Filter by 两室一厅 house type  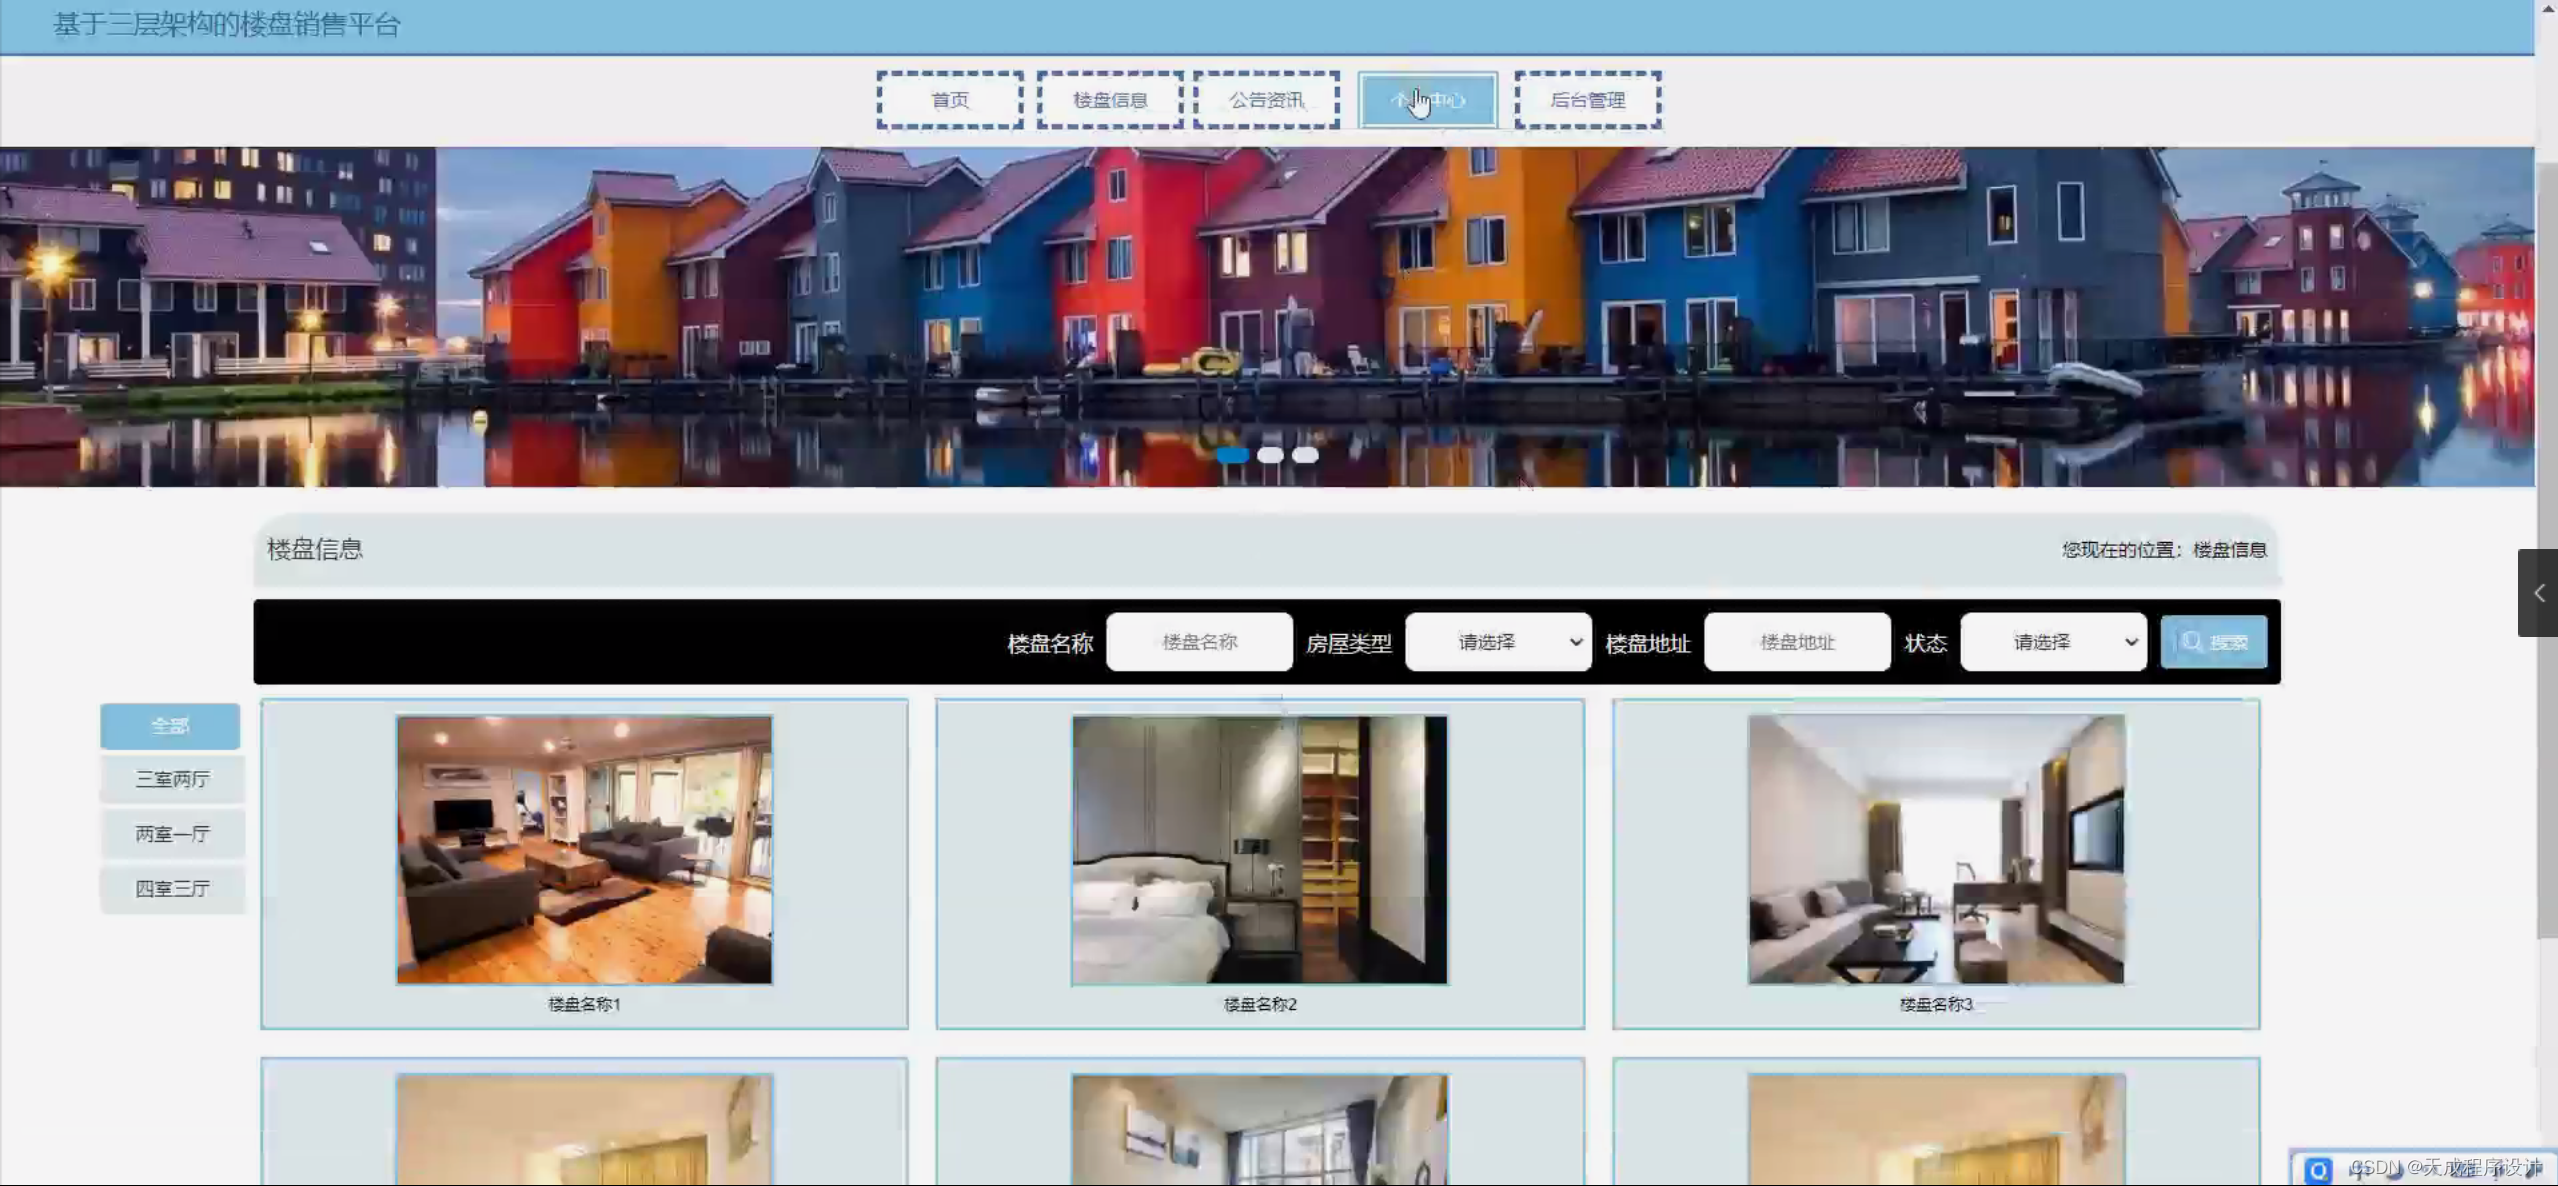172,834
